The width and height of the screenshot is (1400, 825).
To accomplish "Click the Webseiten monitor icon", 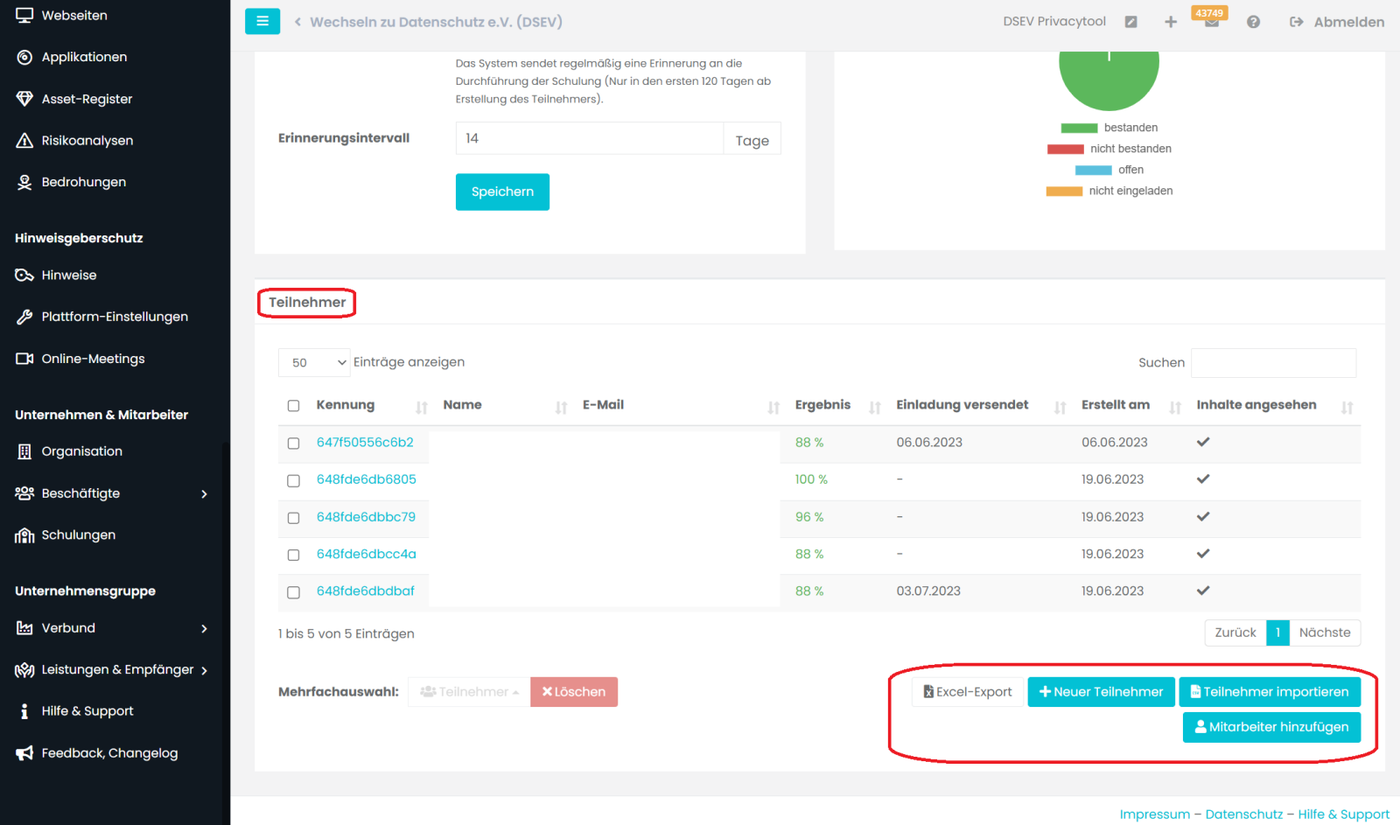I will tap(25, 16).
